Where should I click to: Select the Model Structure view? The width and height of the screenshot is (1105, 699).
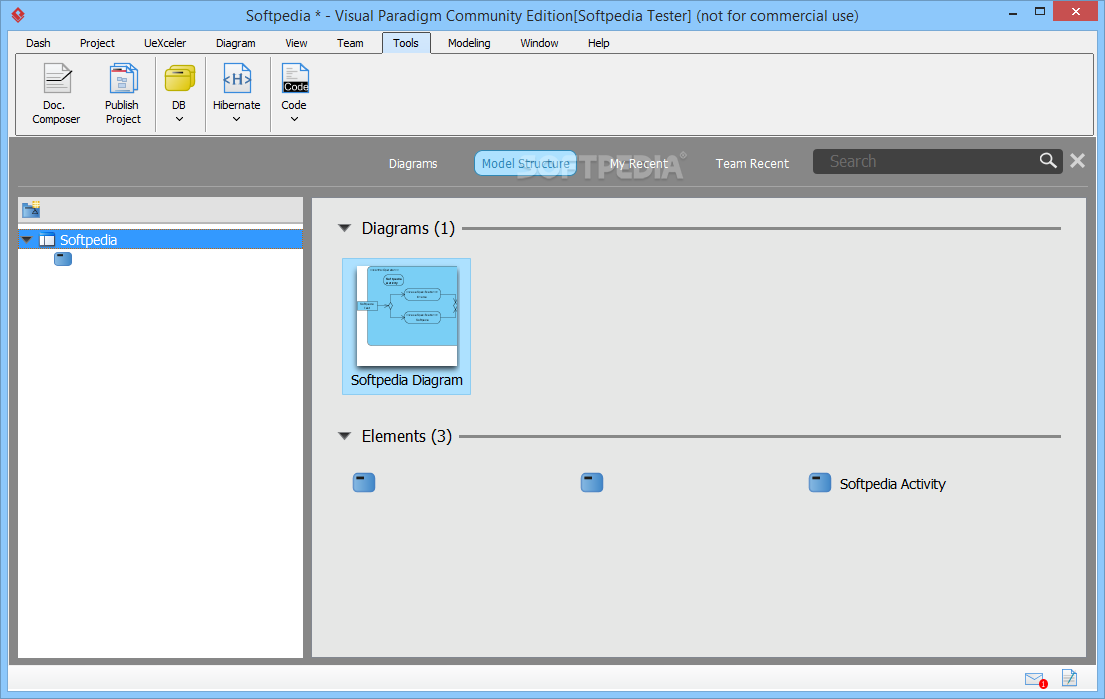click(x=526, y=163)
